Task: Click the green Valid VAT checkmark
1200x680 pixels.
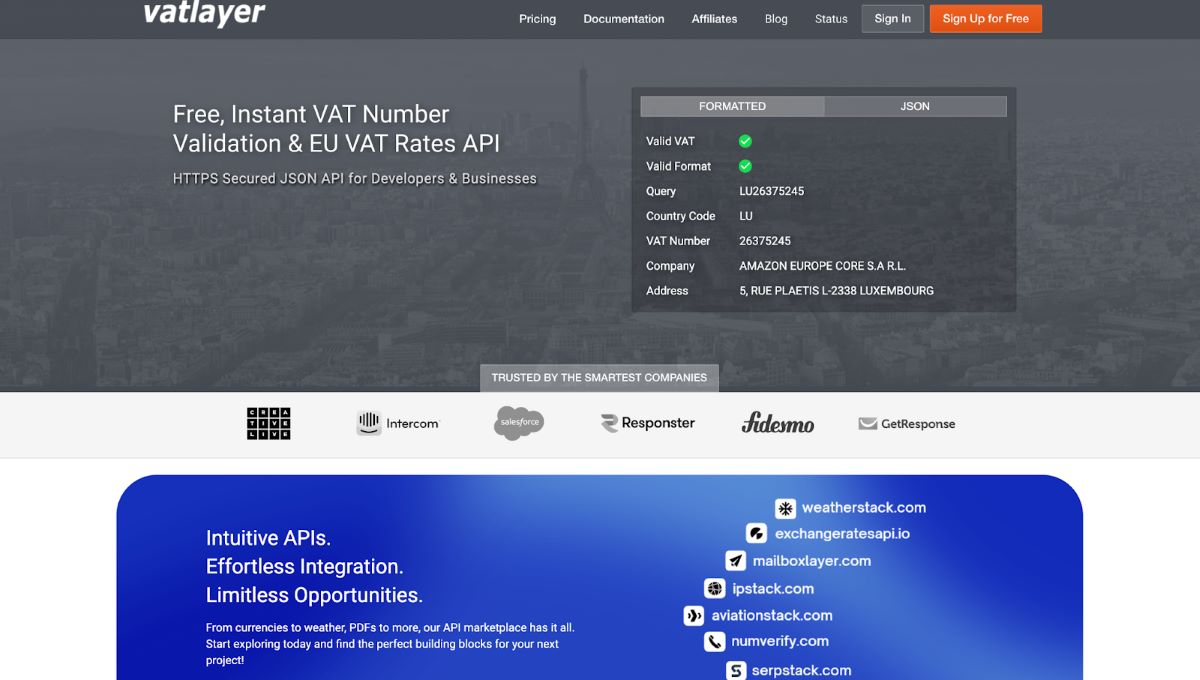Action: point(744,141)
